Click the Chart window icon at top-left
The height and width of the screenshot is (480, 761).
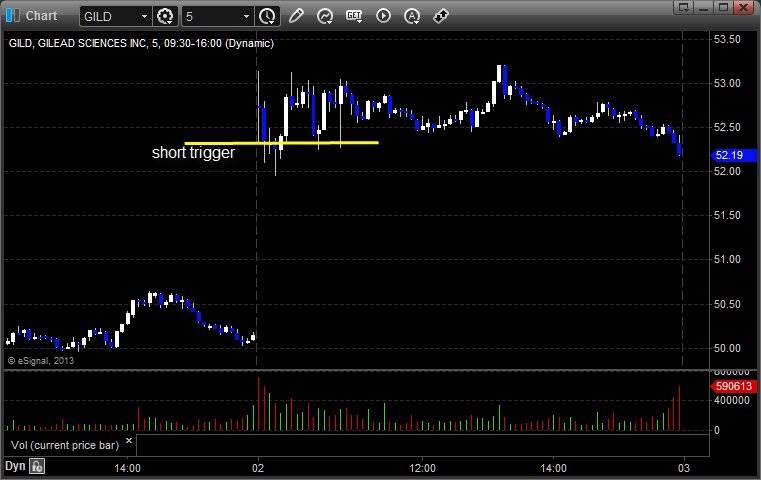click(x=13, y=16)
